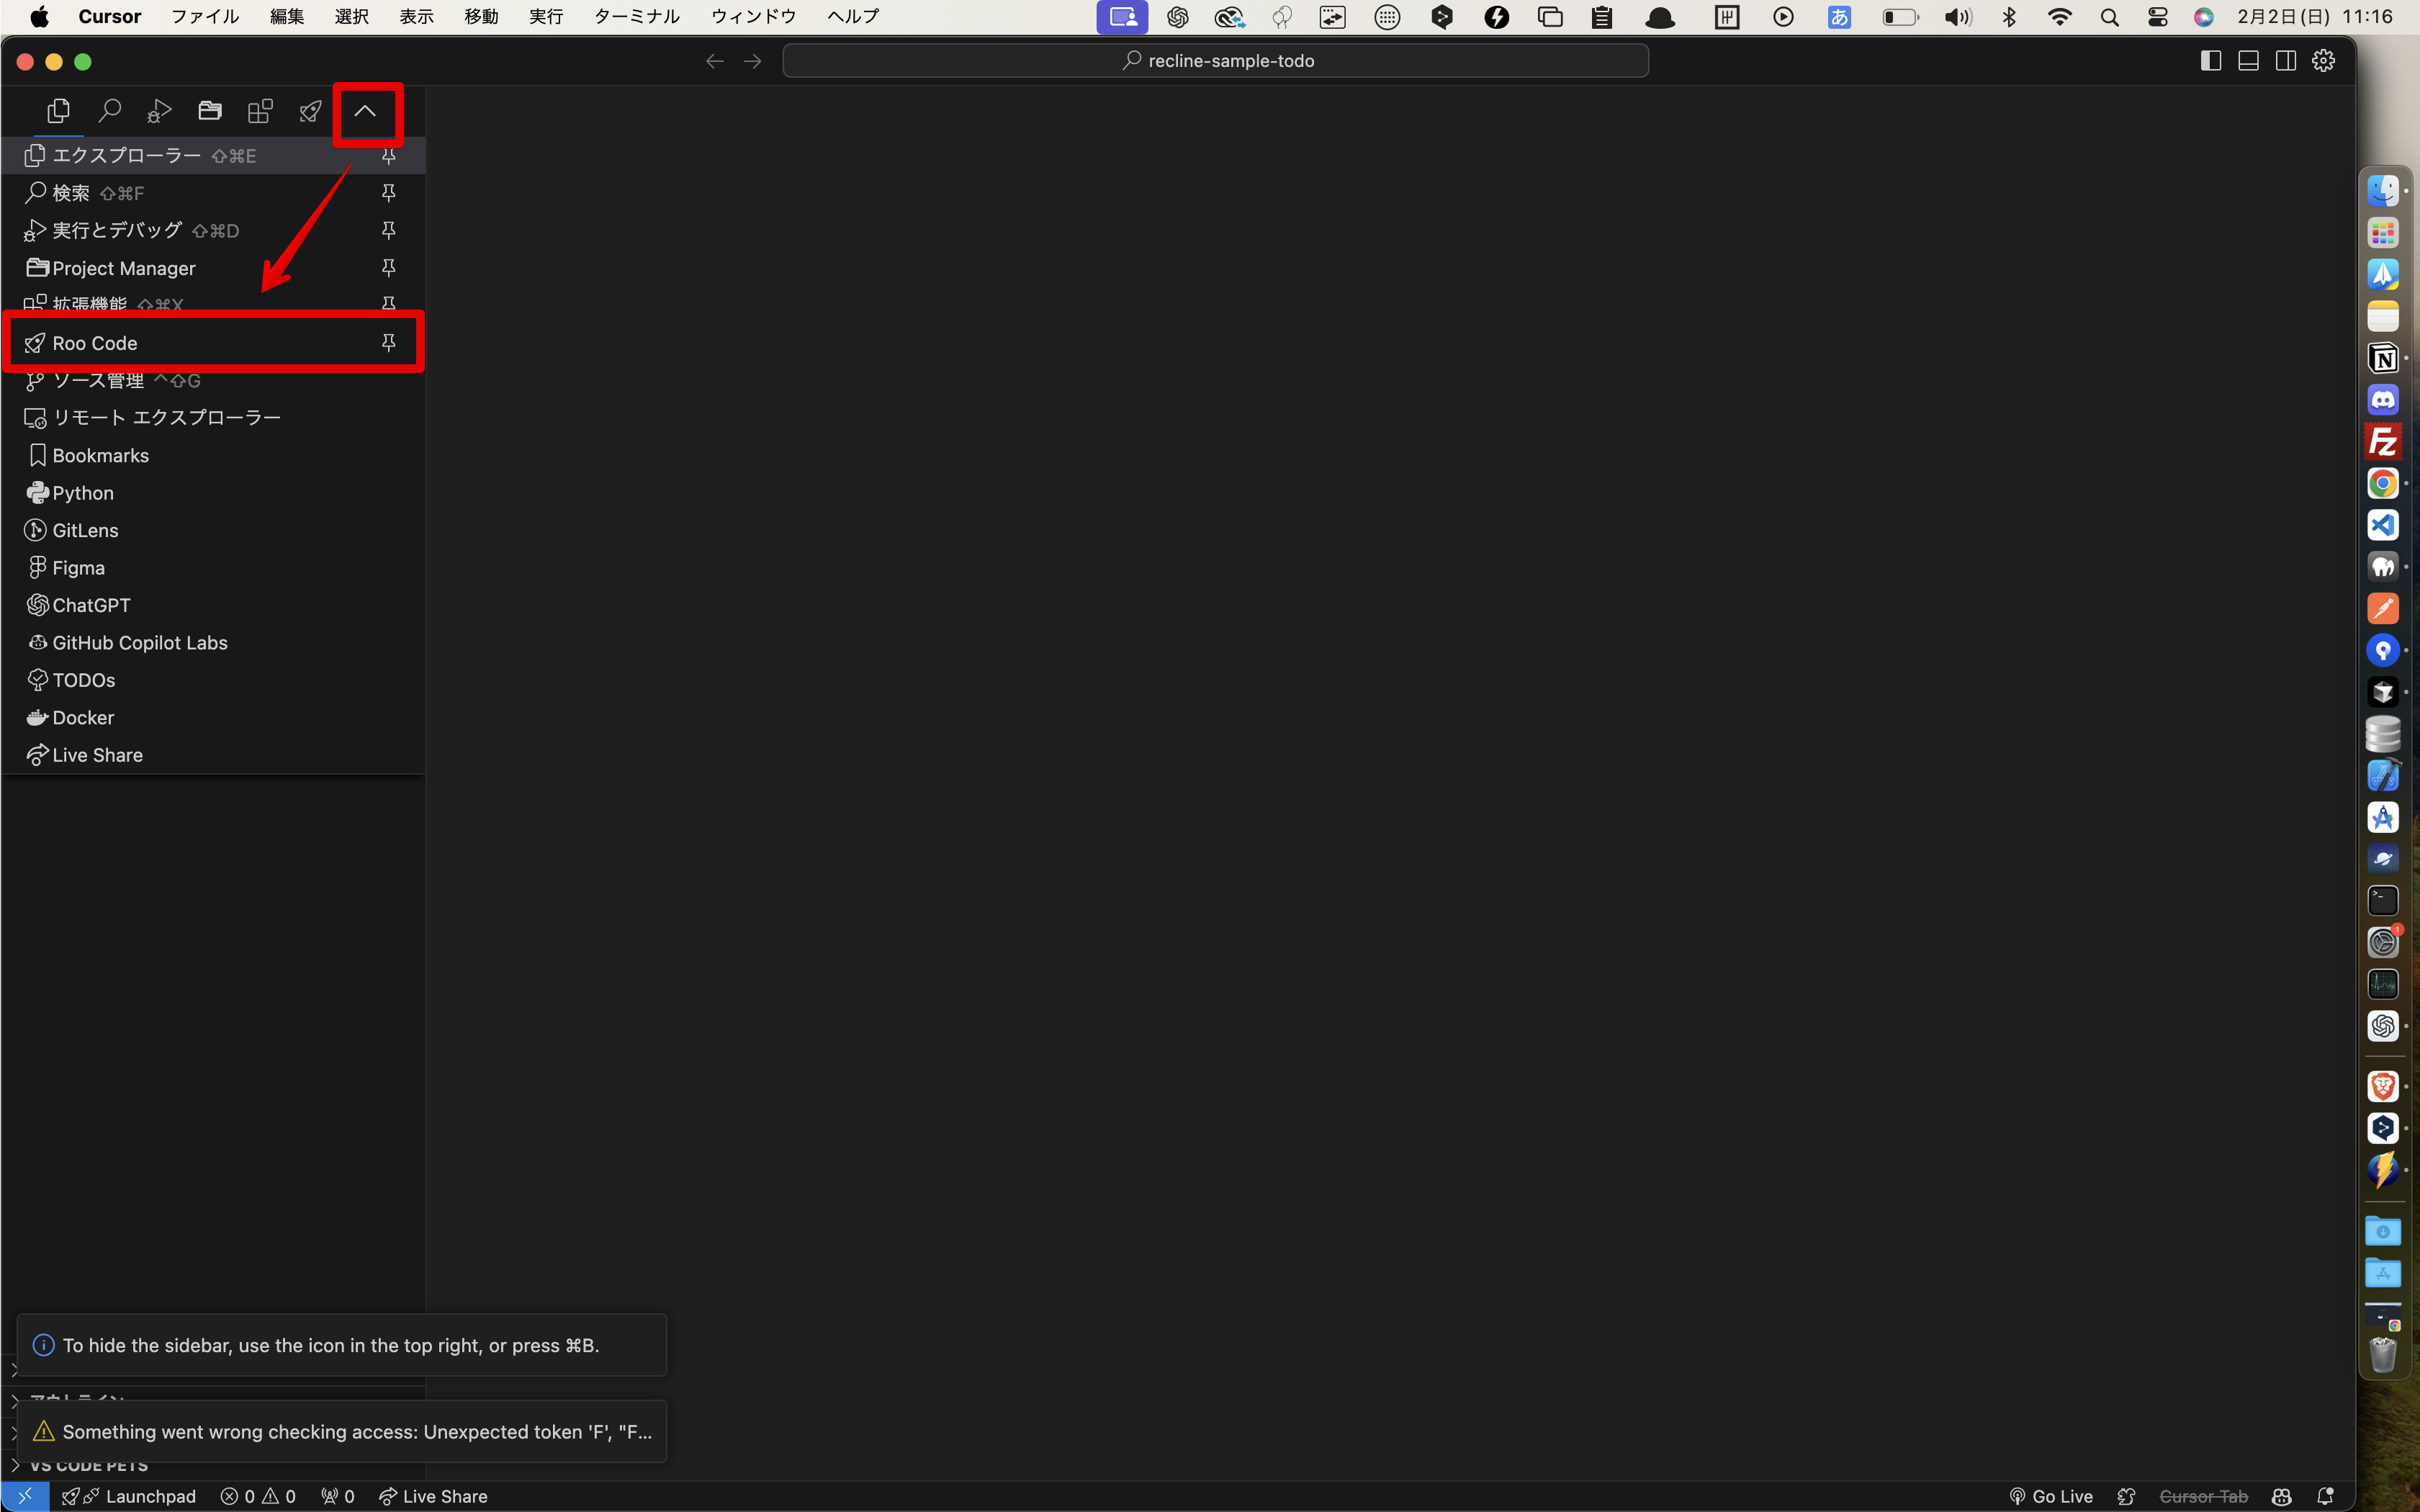Open the Extensions icon in the activity bar
The width and height of the screenshot is (2420, 1512).
coord(260,111)
